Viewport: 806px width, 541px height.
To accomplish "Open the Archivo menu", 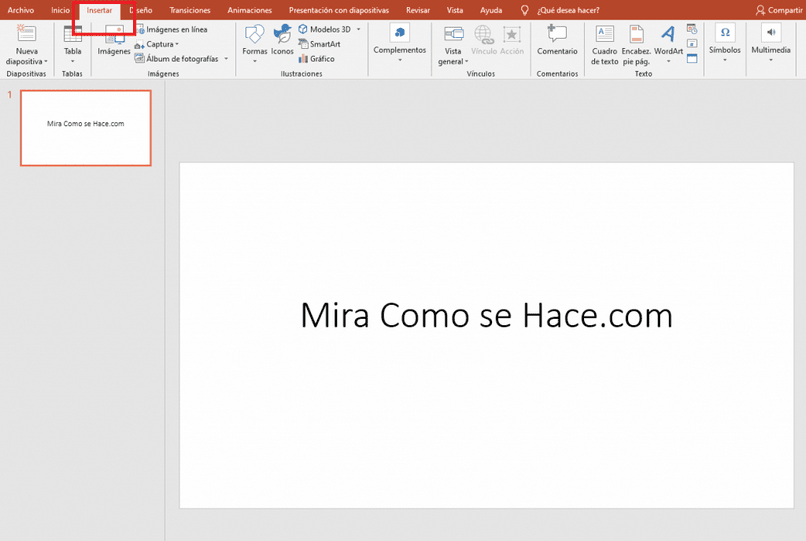I will tap(21, 10).
